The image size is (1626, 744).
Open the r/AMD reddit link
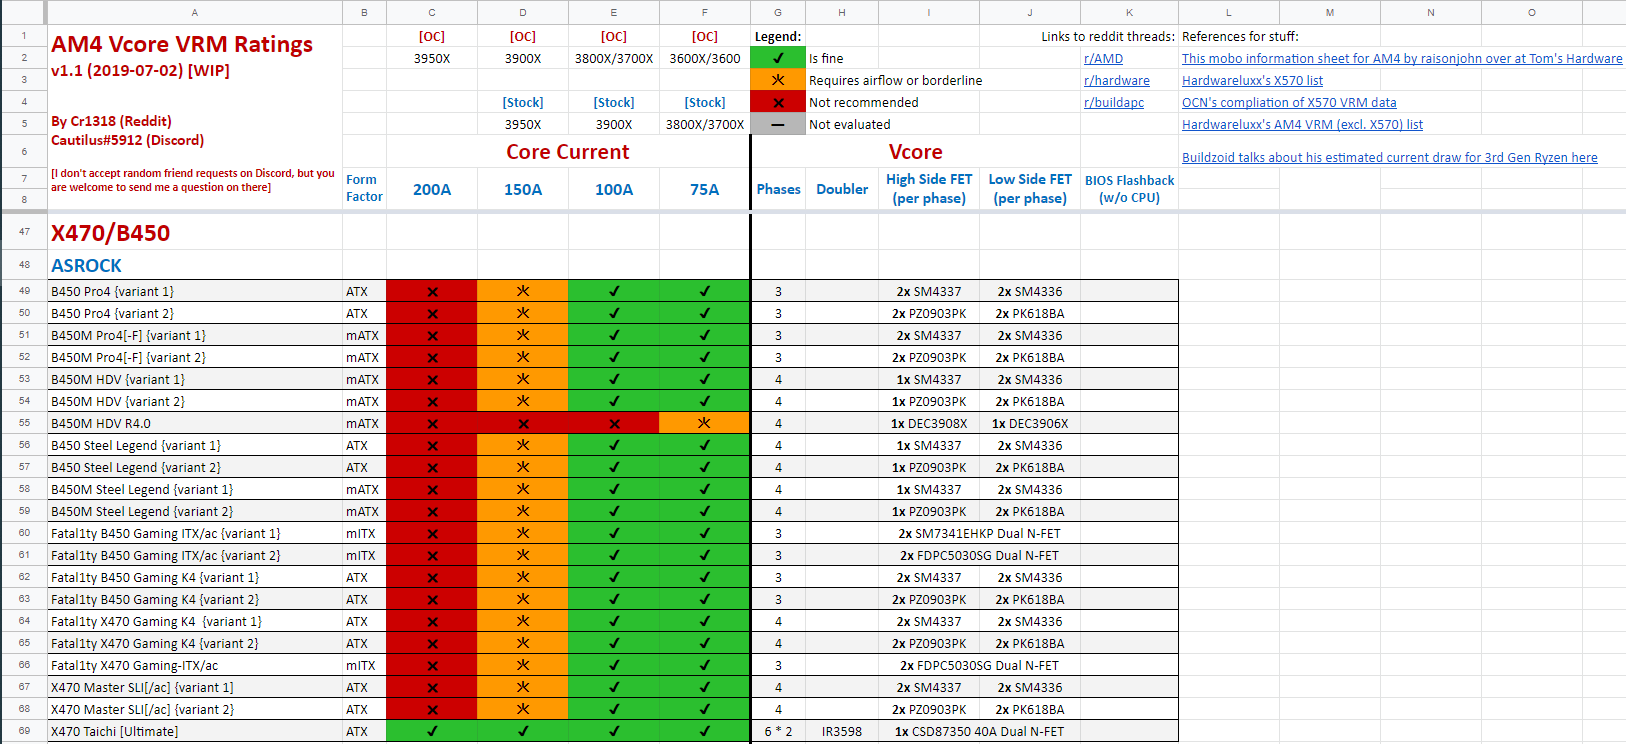1103,59
